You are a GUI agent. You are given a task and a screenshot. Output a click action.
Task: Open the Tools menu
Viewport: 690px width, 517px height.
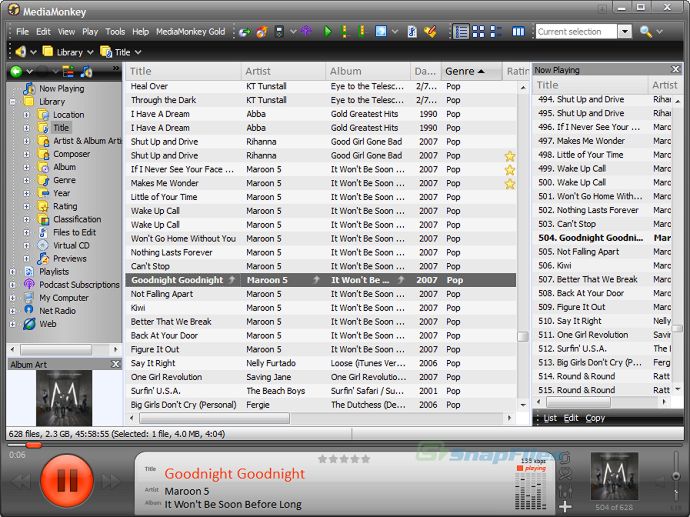coord(115,32)
